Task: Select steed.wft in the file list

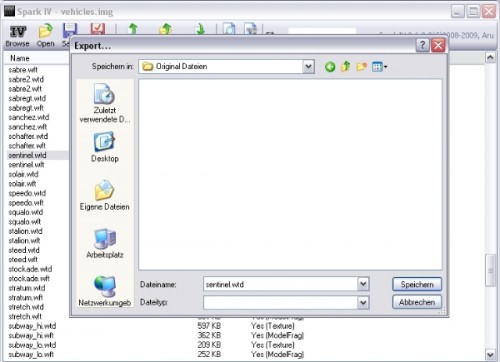Action: click(23, 260)
